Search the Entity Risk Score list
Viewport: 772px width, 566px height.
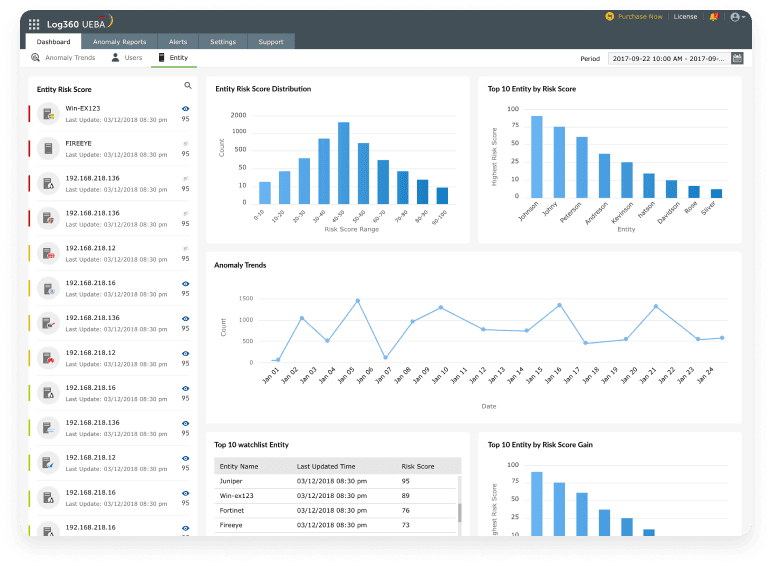pyautogui.click(x=188, y=86)
